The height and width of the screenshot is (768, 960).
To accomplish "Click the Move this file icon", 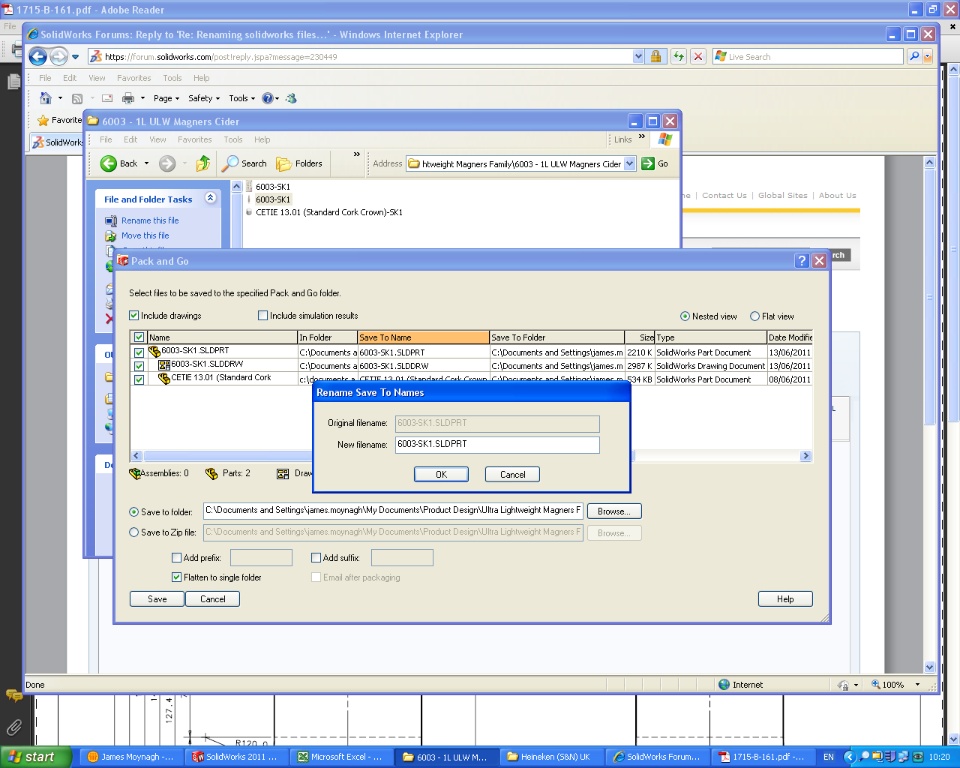I will [x=111, y=236].
